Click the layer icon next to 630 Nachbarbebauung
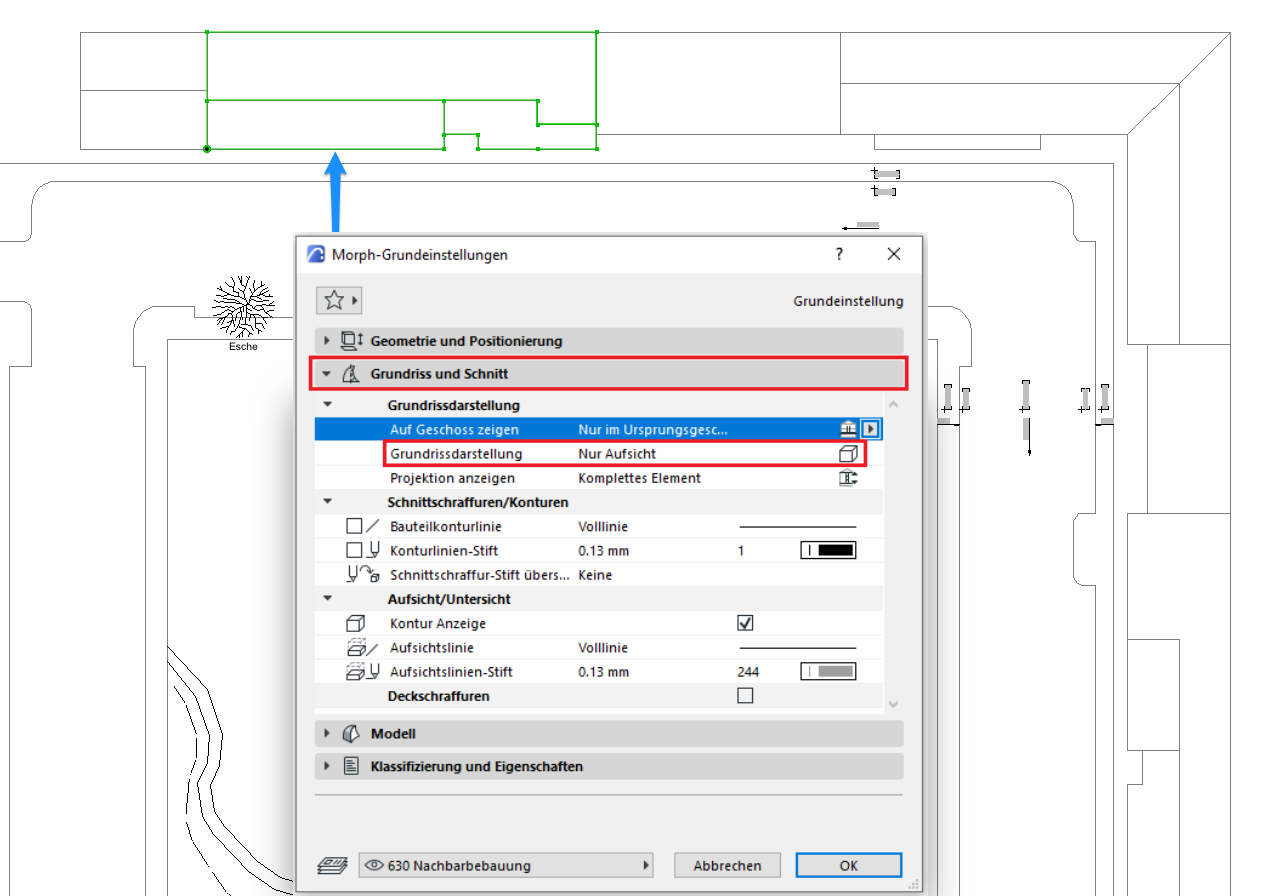1264x896 pixels. pyautogui.click(x=331, y=865)
